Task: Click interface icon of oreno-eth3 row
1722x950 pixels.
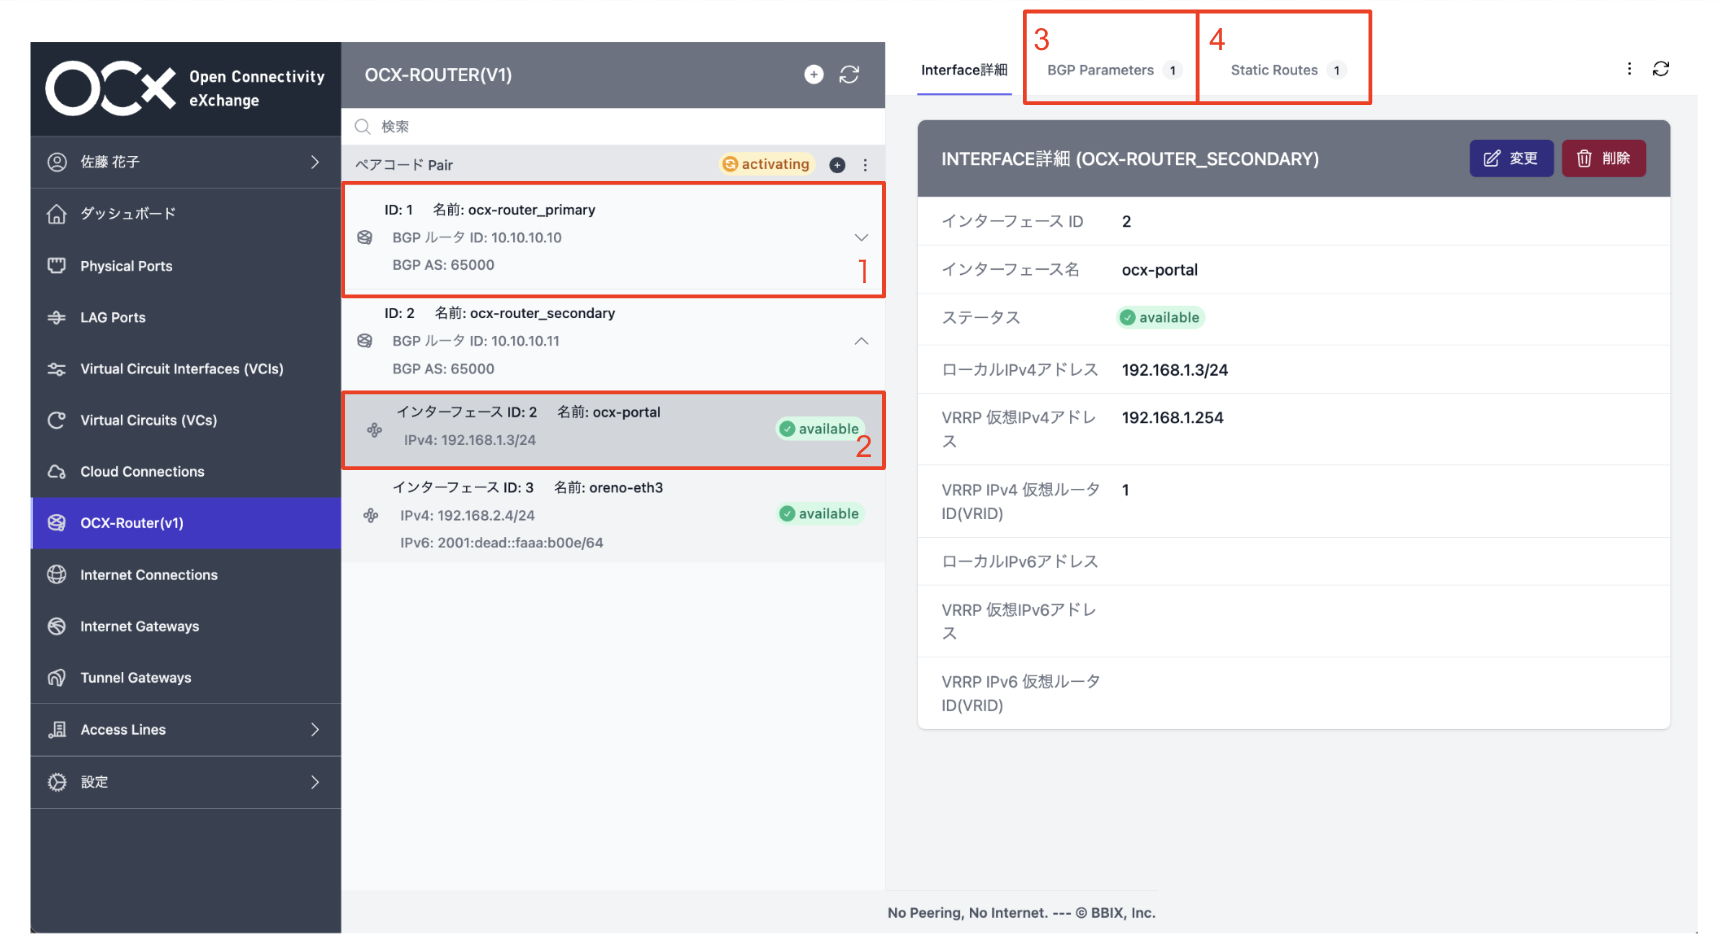Action: 371,516
